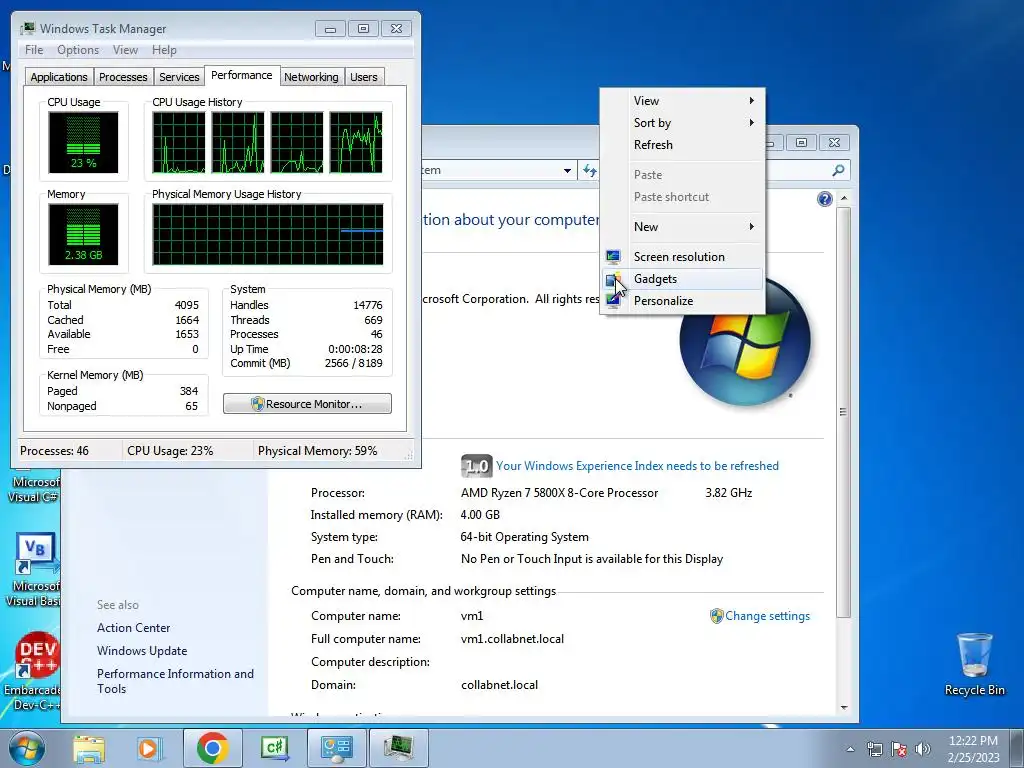Show hidden tray icons arrow
This screenshot has width=1024, height=768.
click(x=850, y=749)
